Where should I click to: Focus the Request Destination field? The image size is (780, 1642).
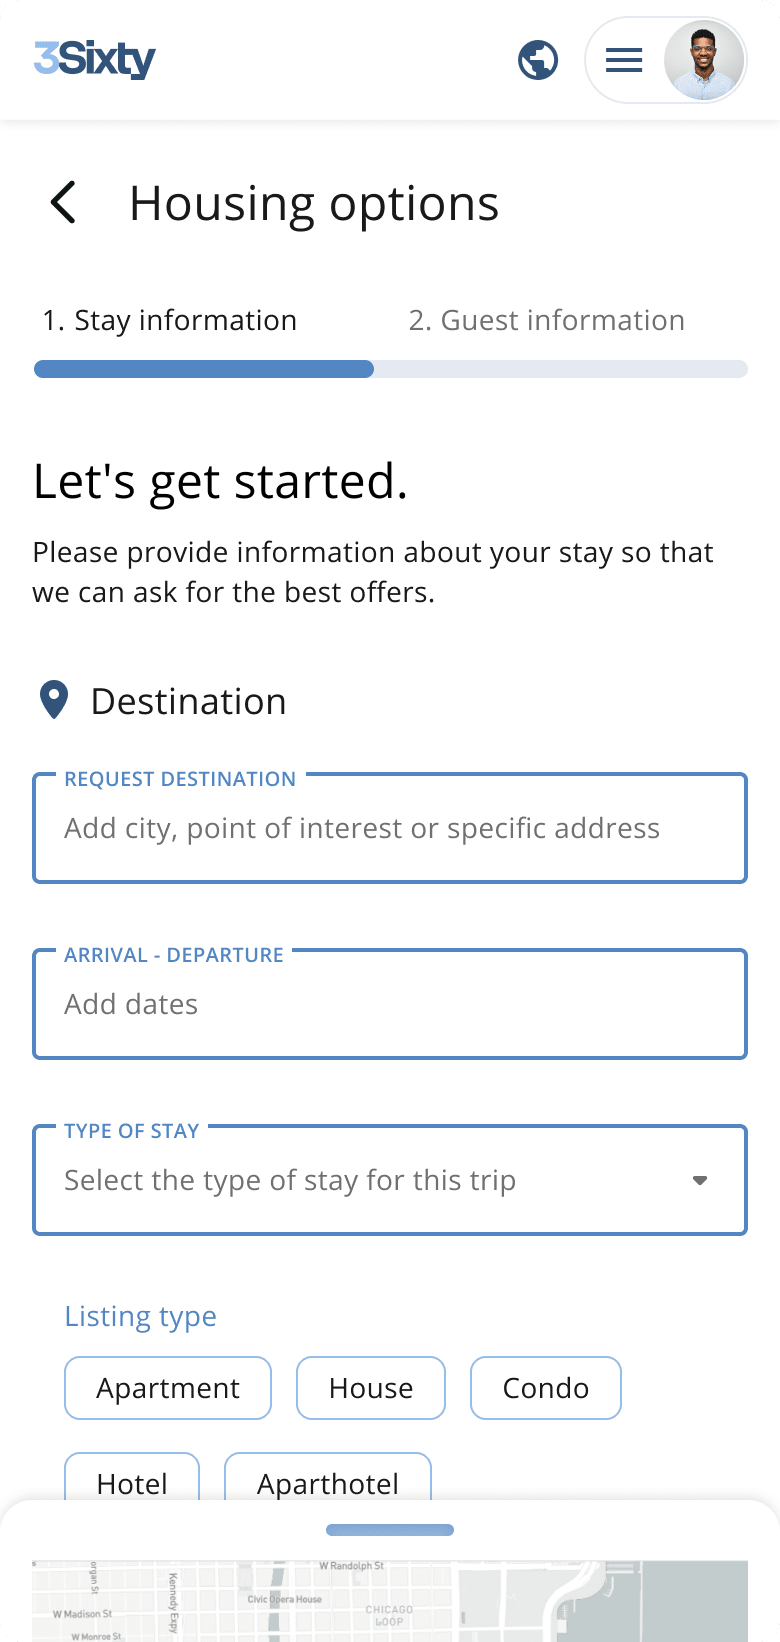point(390,829)
